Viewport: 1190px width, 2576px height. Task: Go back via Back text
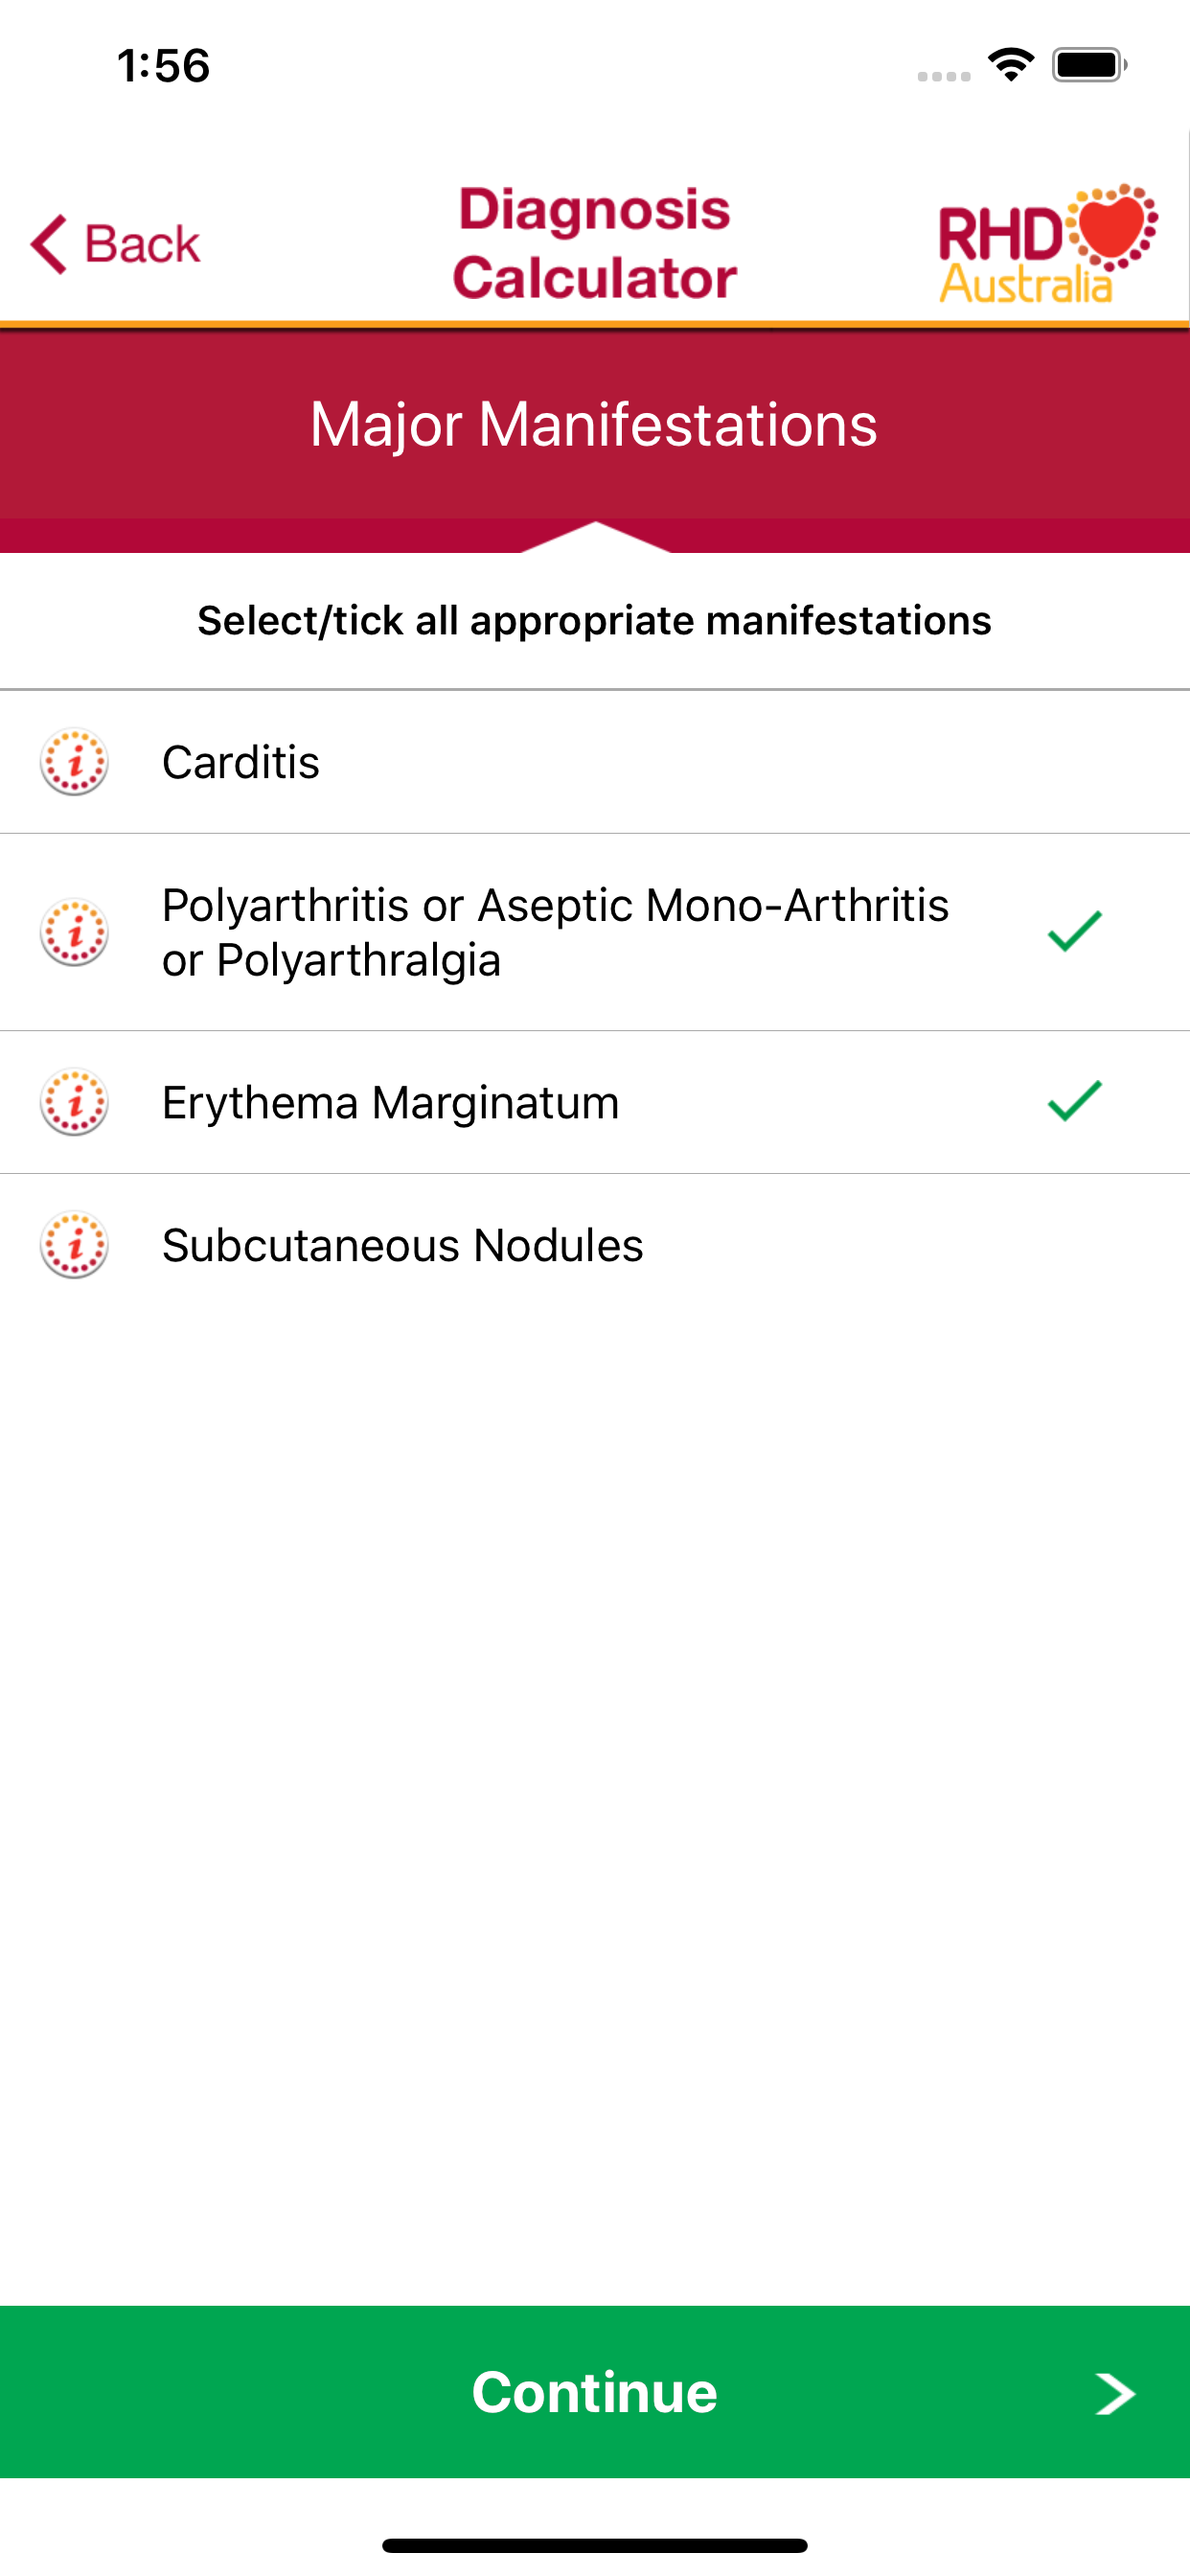142,244
